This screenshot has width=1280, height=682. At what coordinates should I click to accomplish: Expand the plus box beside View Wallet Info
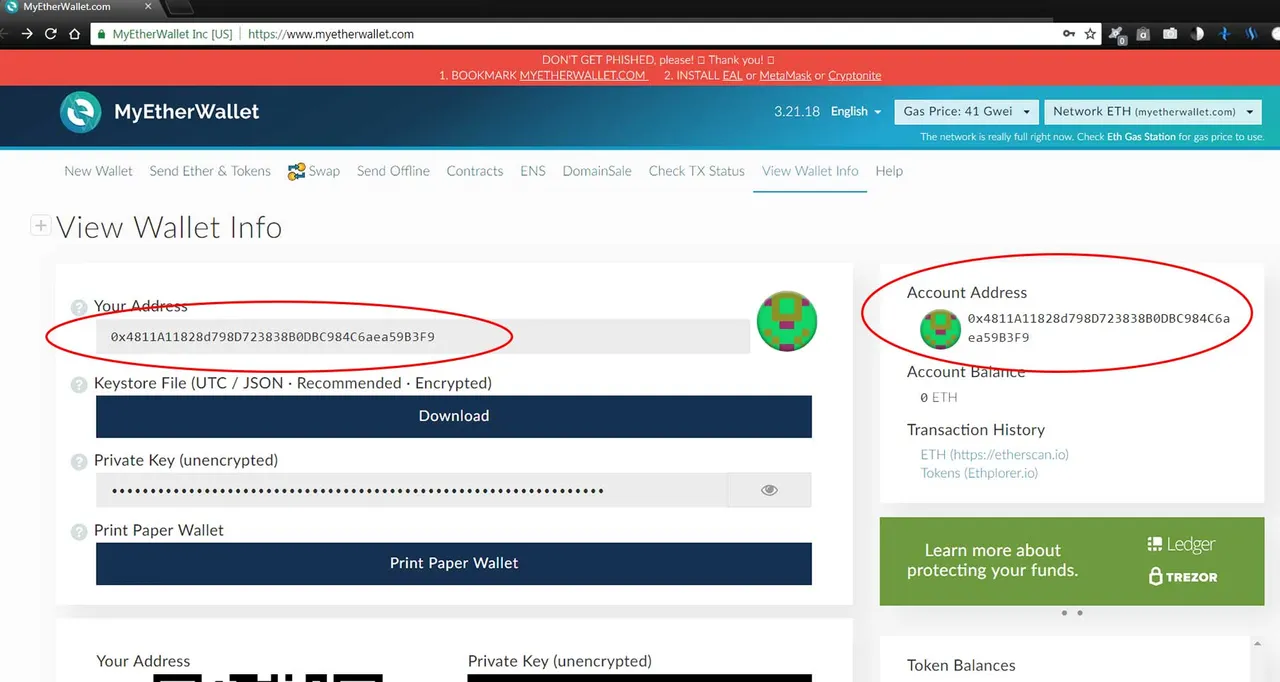click(41, 226)
